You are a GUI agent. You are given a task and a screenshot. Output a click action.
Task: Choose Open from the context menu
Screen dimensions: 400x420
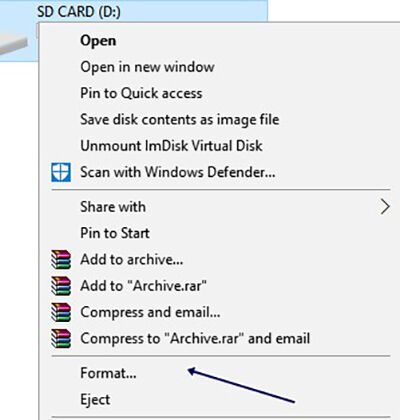click(98, 41)
